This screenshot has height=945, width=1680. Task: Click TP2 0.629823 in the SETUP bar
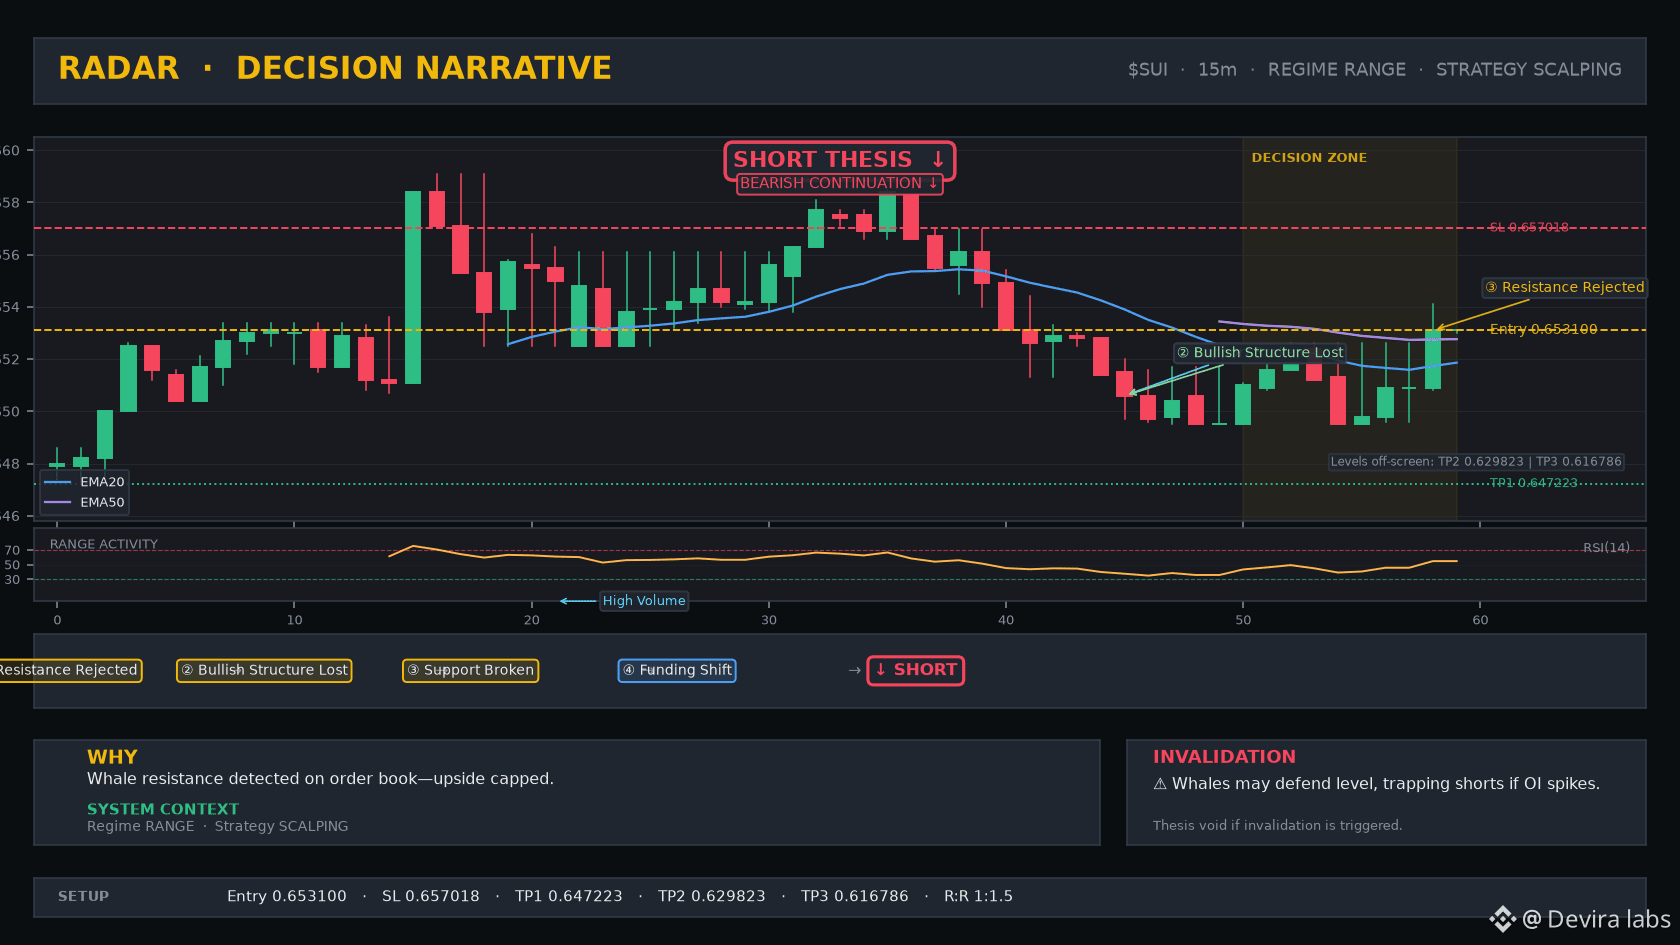(x=712, y=896)
